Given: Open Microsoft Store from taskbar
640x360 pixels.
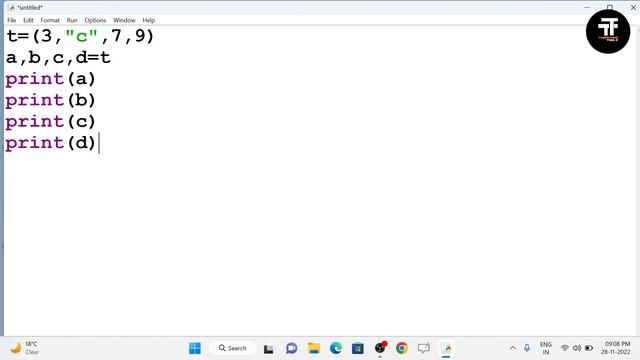Looking at the screenshot, I should click(x=358, y=348).
